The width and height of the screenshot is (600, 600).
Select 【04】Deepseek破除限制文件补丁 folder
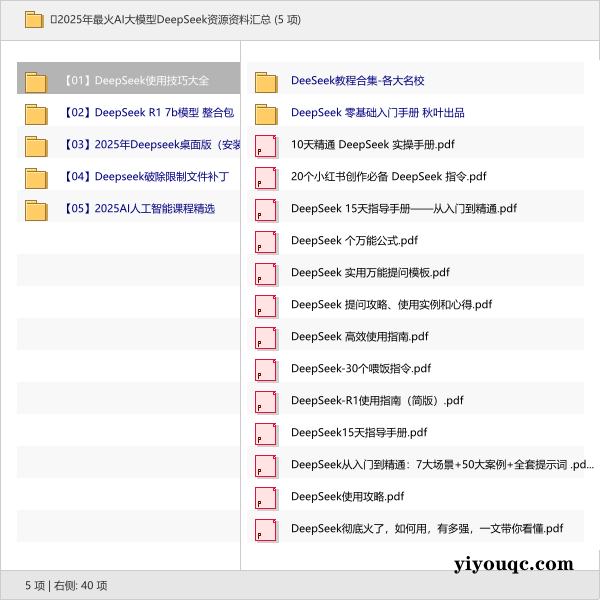coord(161,177)
